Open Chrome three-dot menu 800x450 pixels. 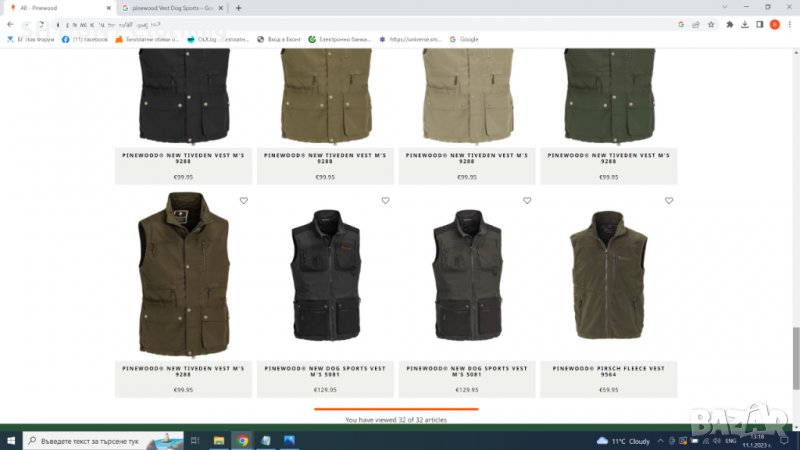(x=790, y=24)
